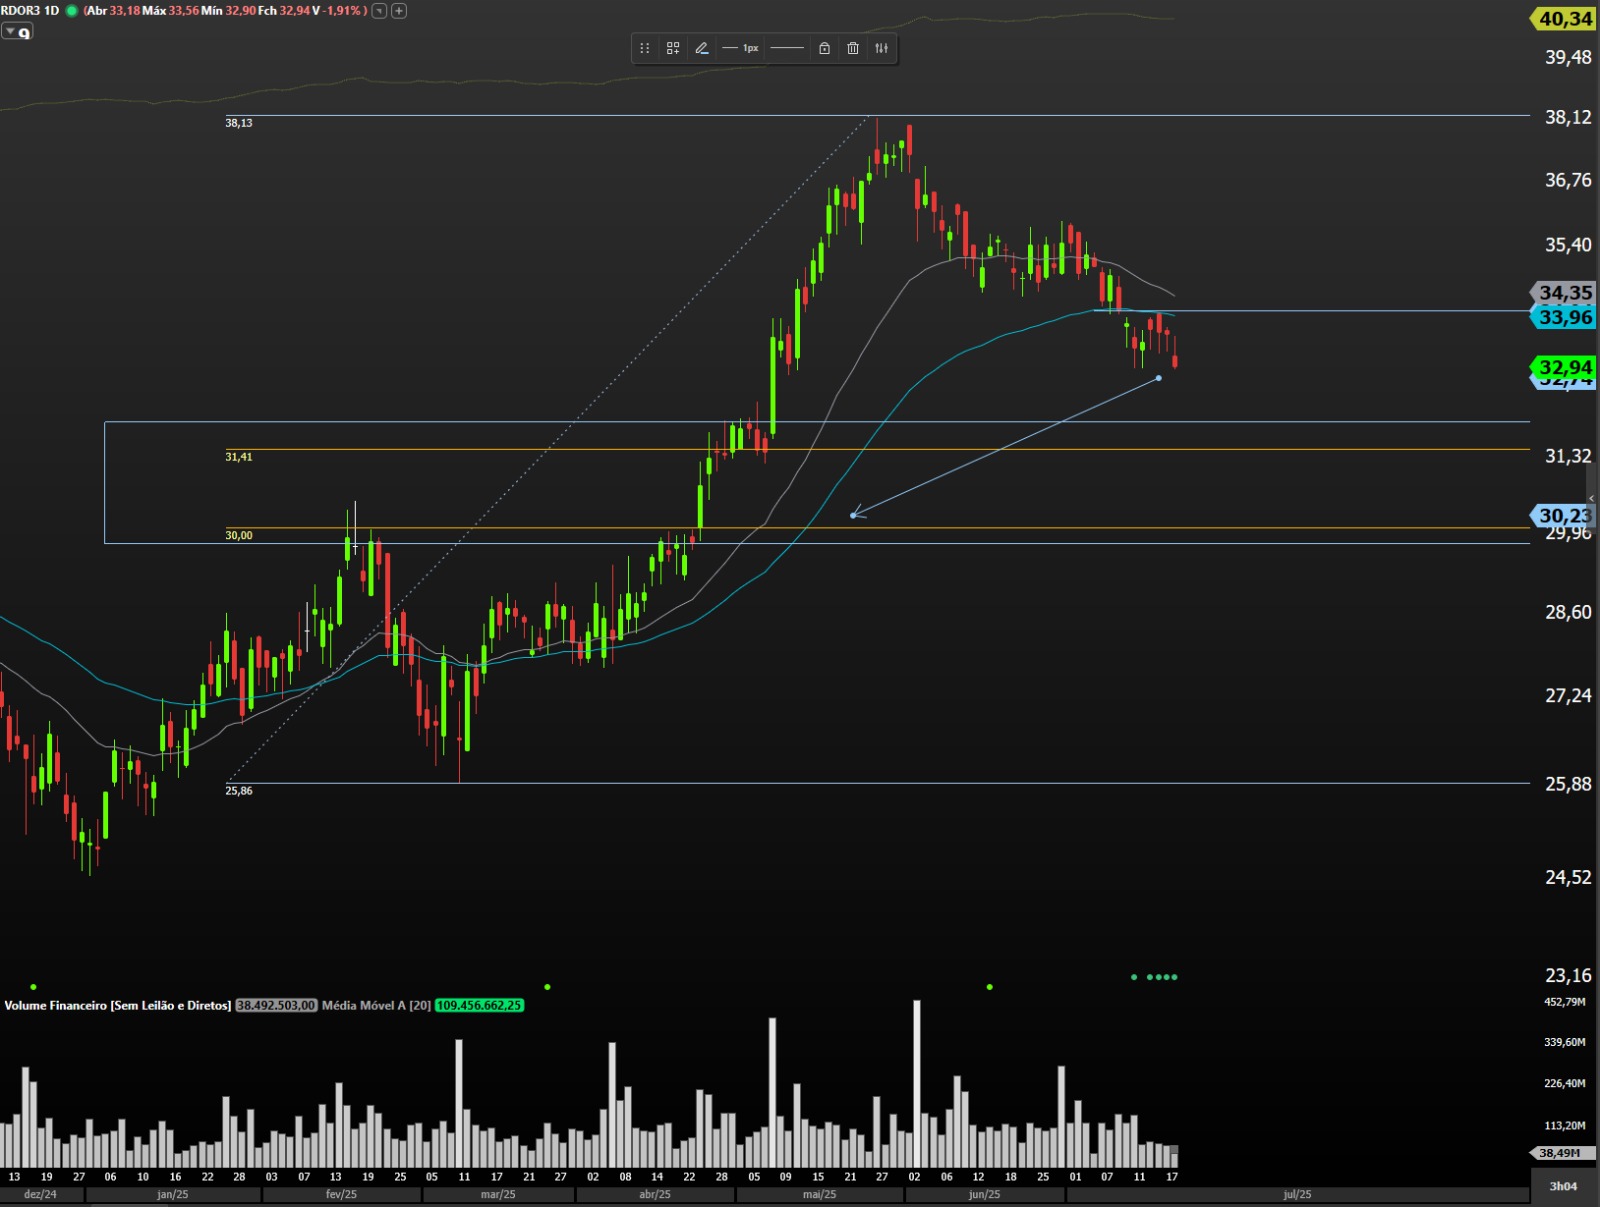
Task: Click the 31,41 yellow level label
Action: (x=239, y=457)
